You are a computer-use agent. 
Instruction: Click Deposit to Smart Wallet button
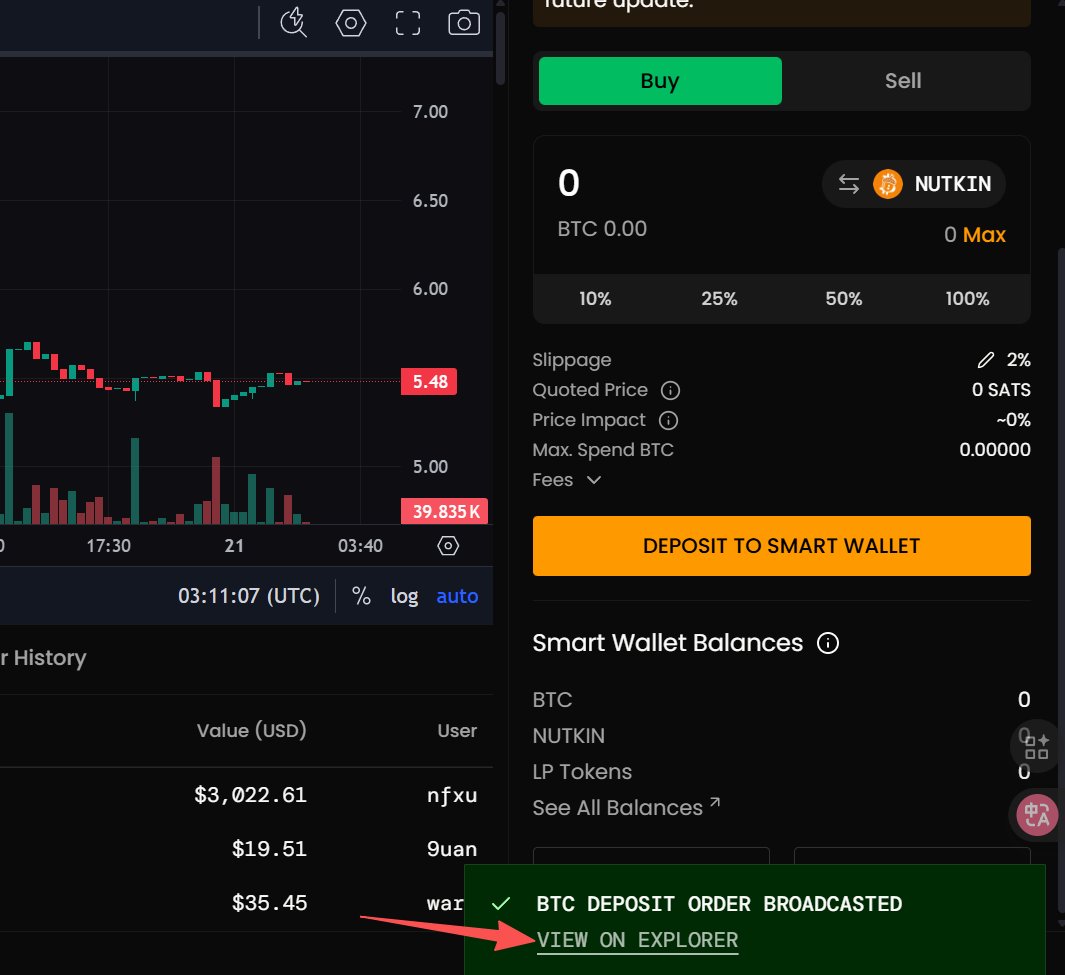point(781,546)
